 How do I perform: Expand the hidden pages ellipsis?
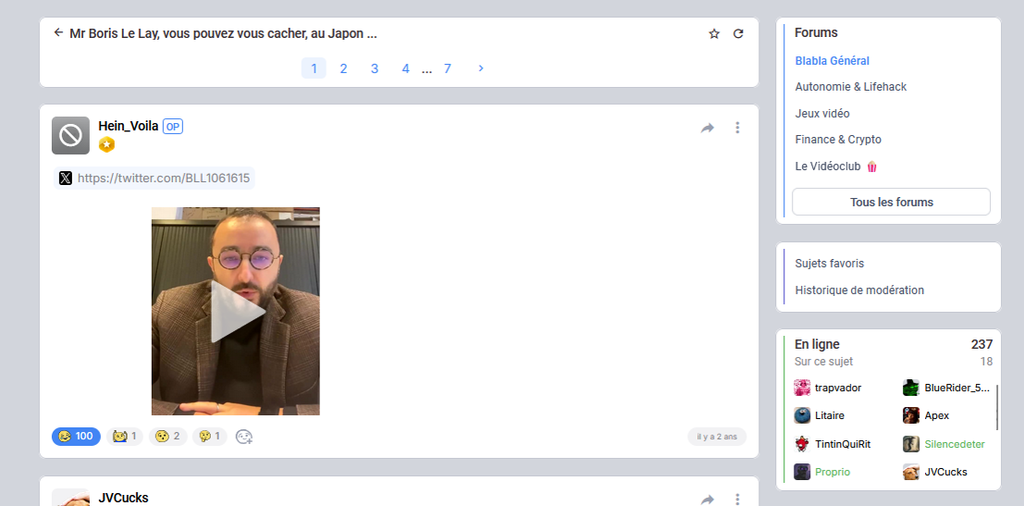click(427, 69)
